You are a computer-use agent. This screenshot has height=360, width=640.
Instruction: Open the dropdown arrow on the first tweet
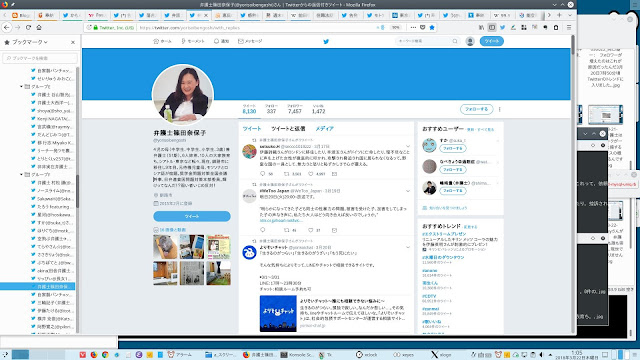tap(407, 146)
